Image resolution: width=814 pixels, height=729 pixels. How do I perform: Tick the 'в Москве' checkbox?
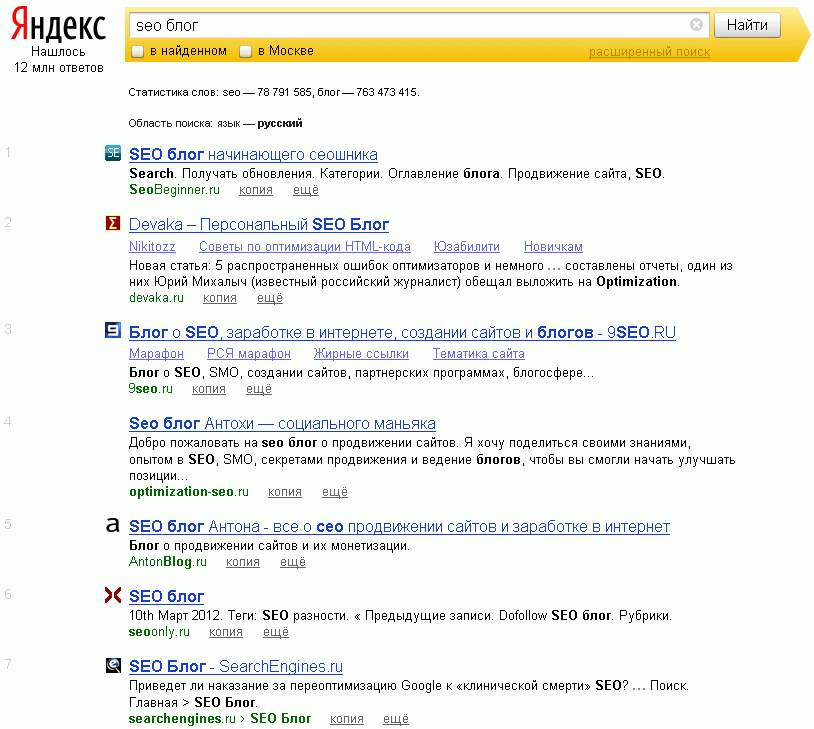245,51
